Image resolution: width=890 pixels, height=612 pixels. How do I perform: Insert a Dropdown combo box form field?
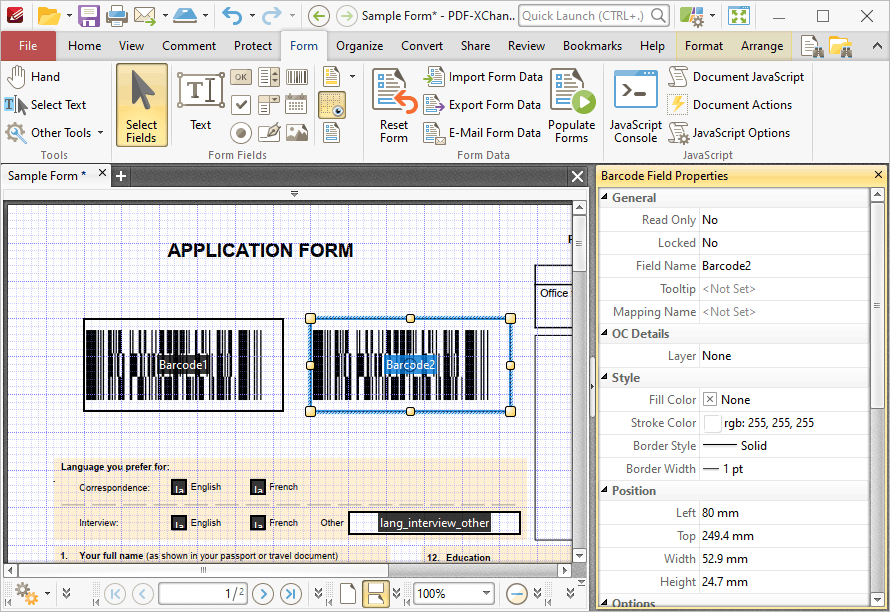[x=268, y=104]
